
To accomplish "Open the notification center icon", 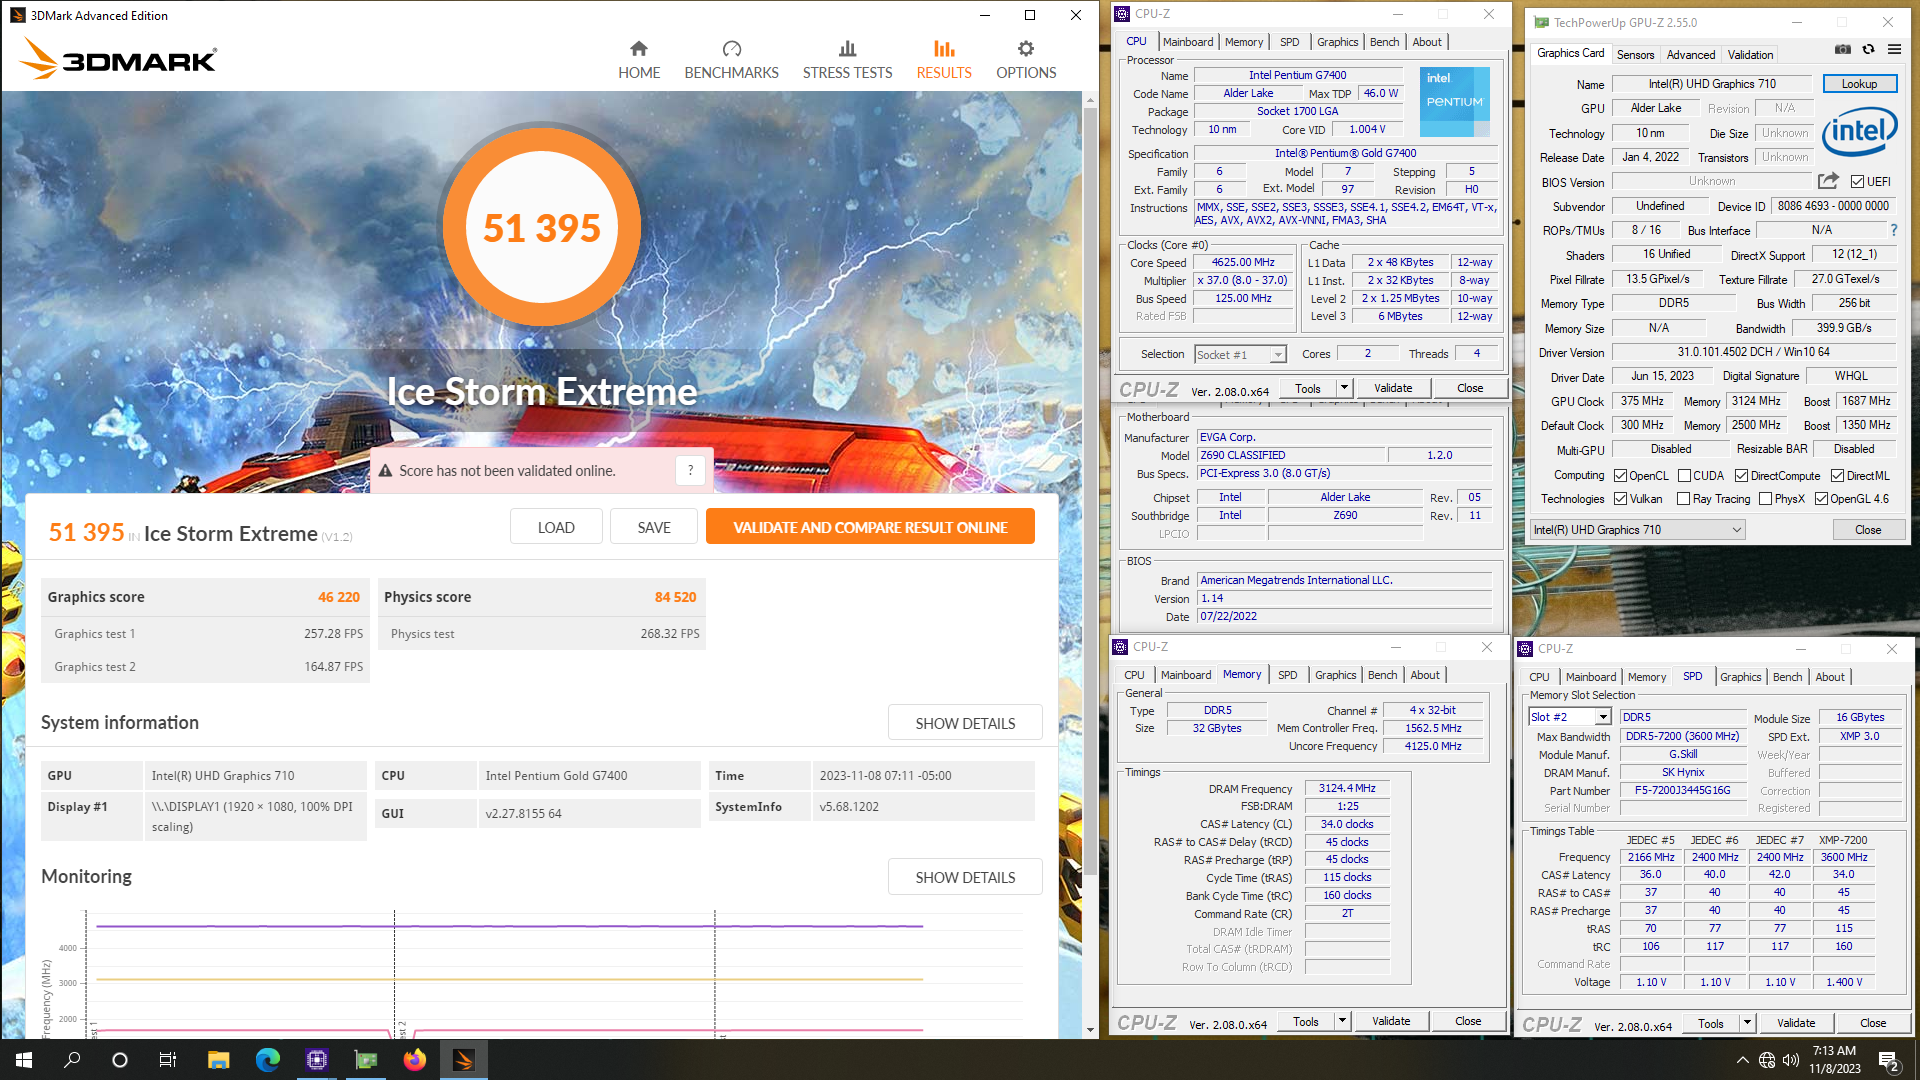I will [1889, 1061].
